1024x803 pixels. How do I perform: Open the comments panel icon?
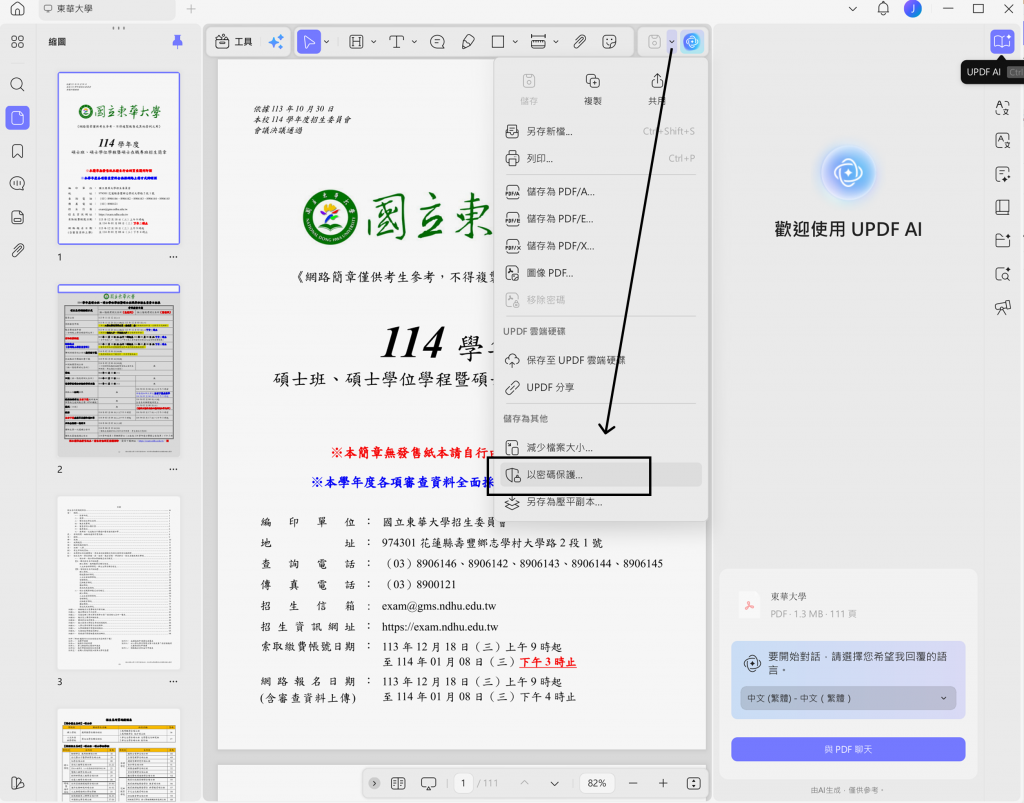[18, 183]
